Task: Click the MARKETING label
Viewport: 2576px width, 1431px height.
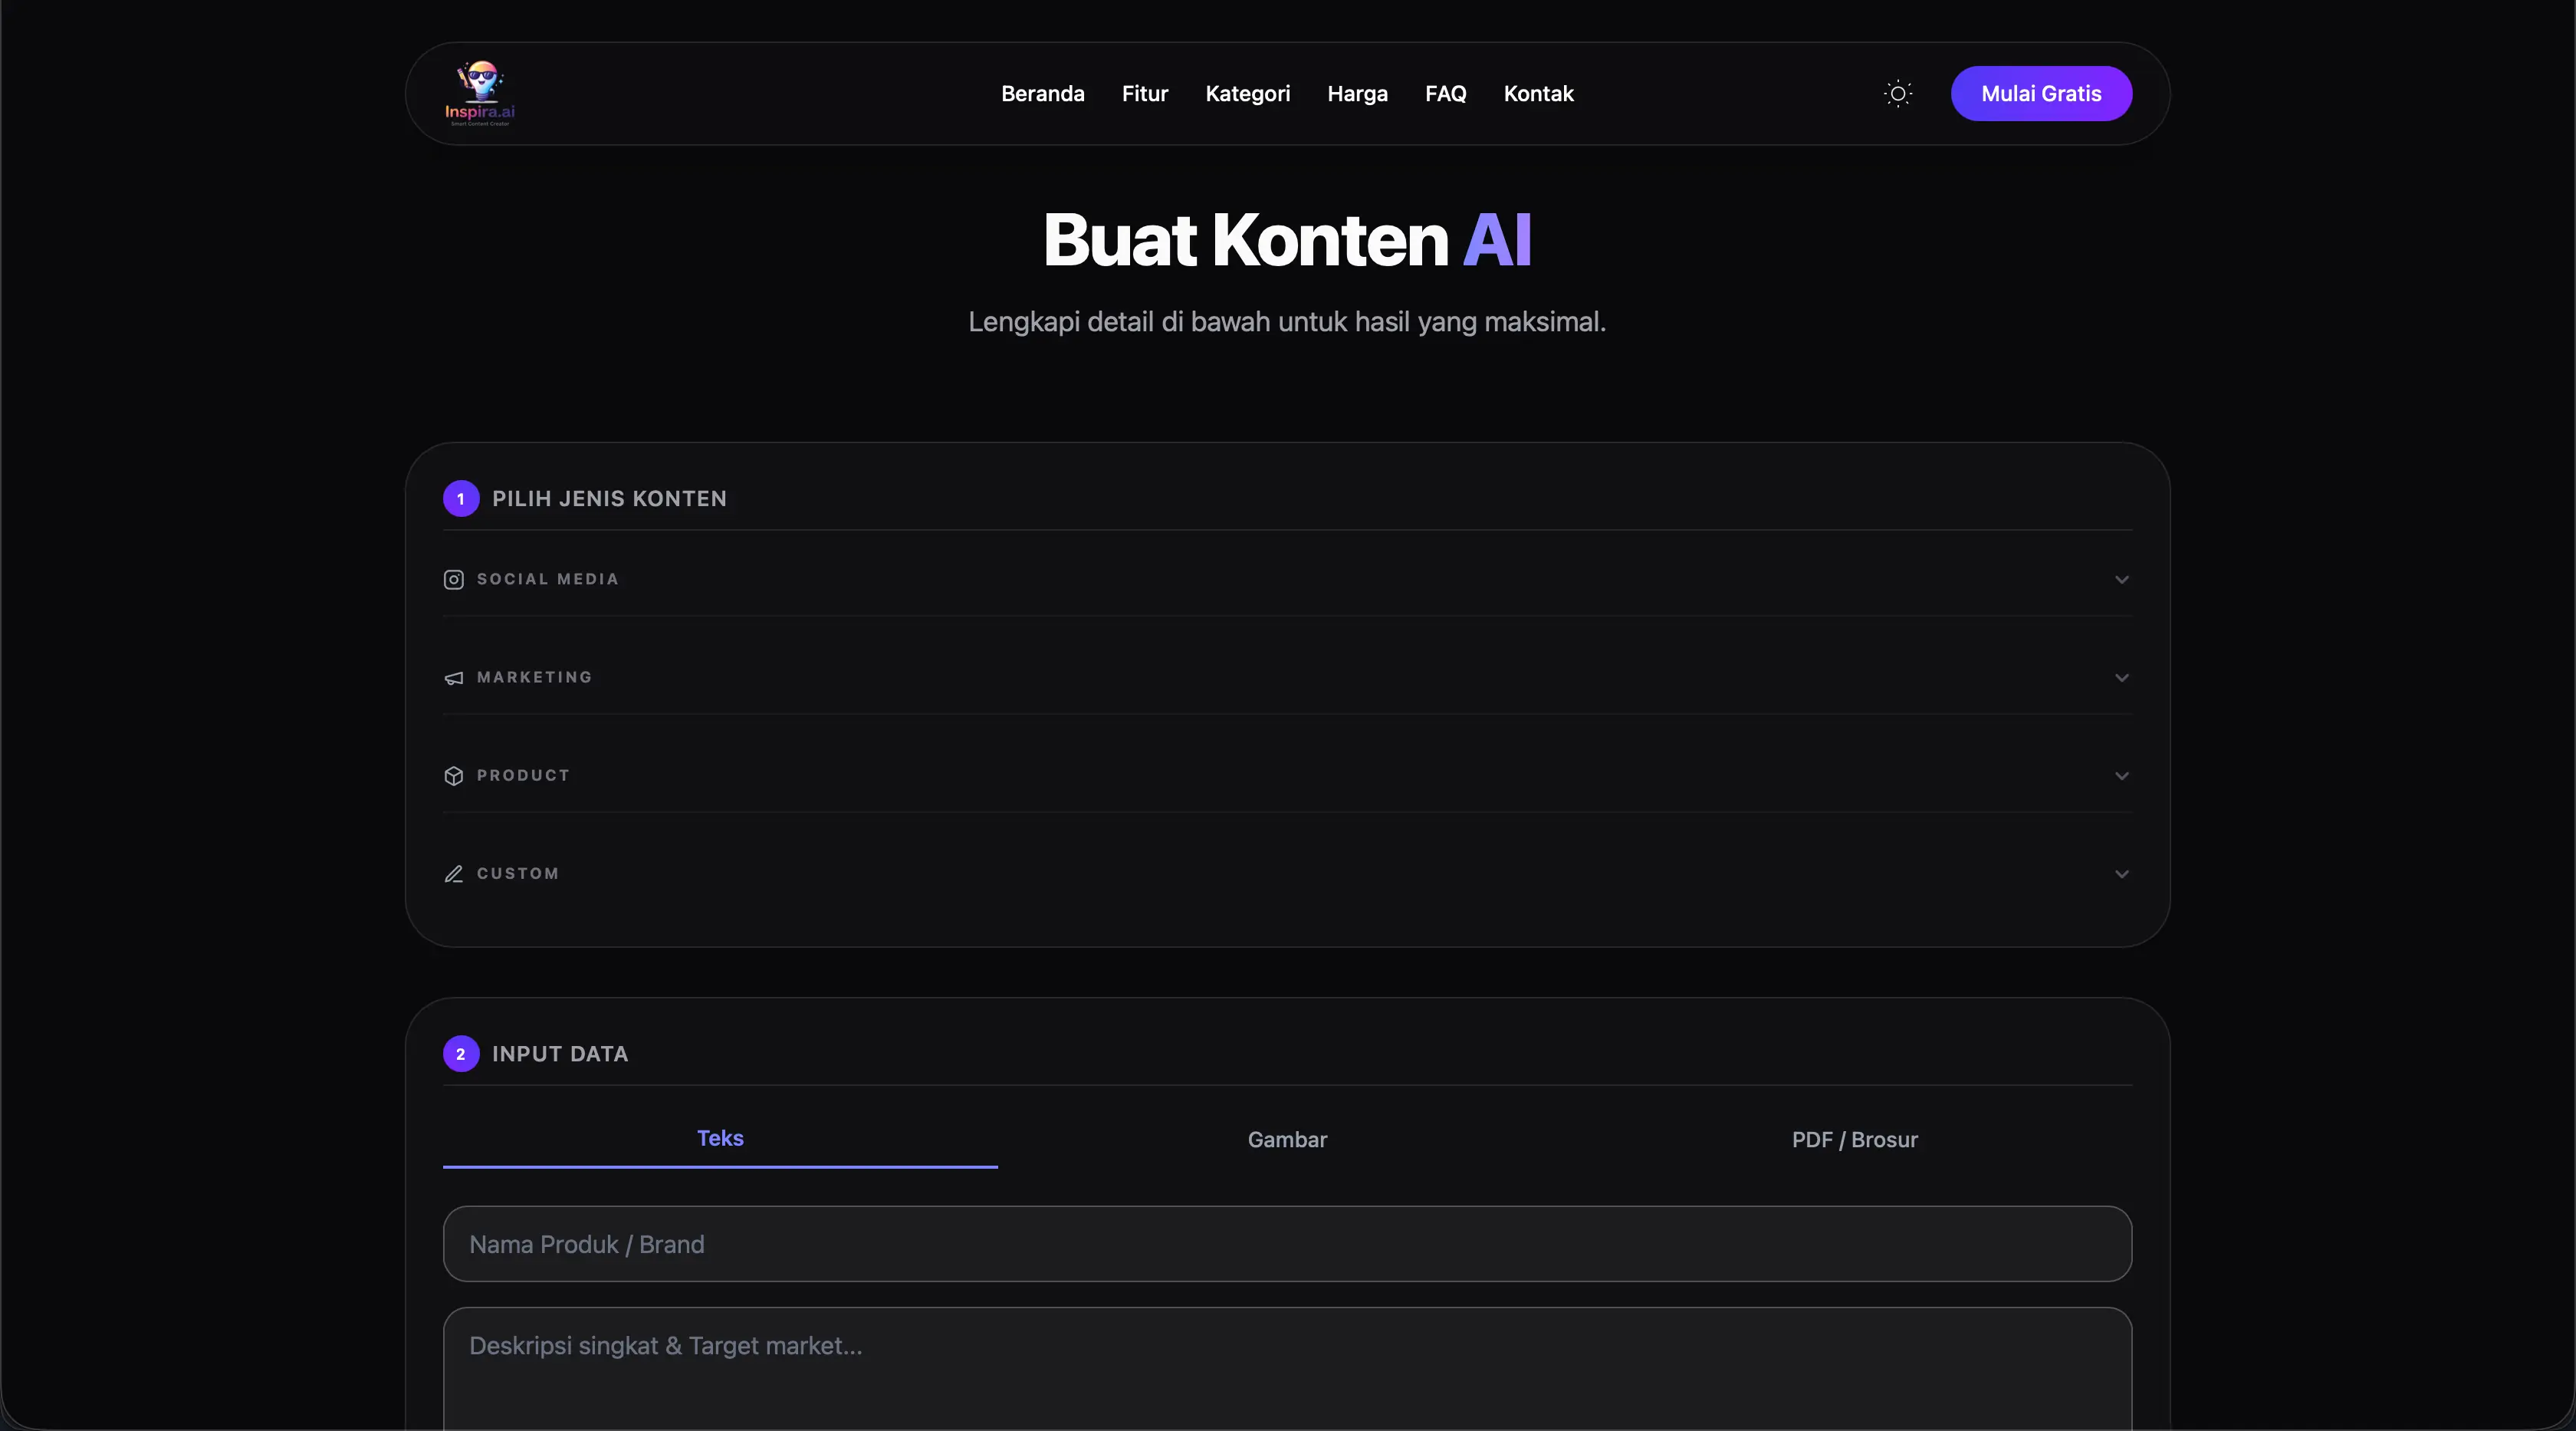Action: (534, 678)
